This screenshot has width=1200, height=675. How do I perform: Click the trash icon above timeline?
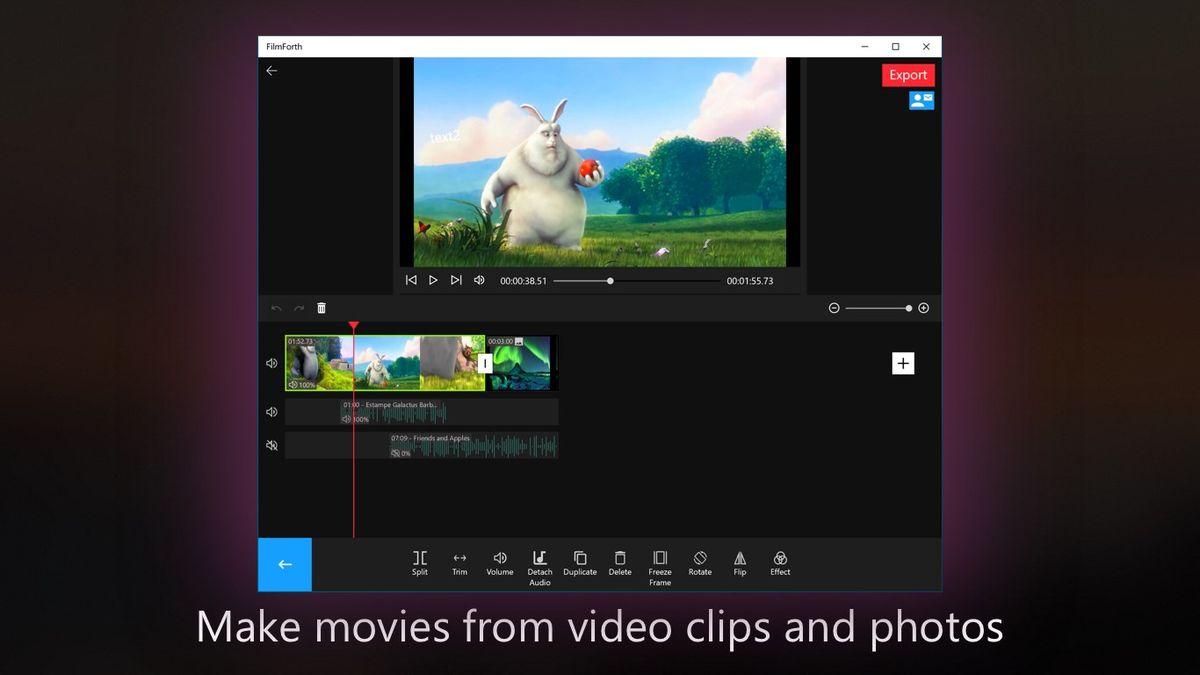tap(321, 308)
